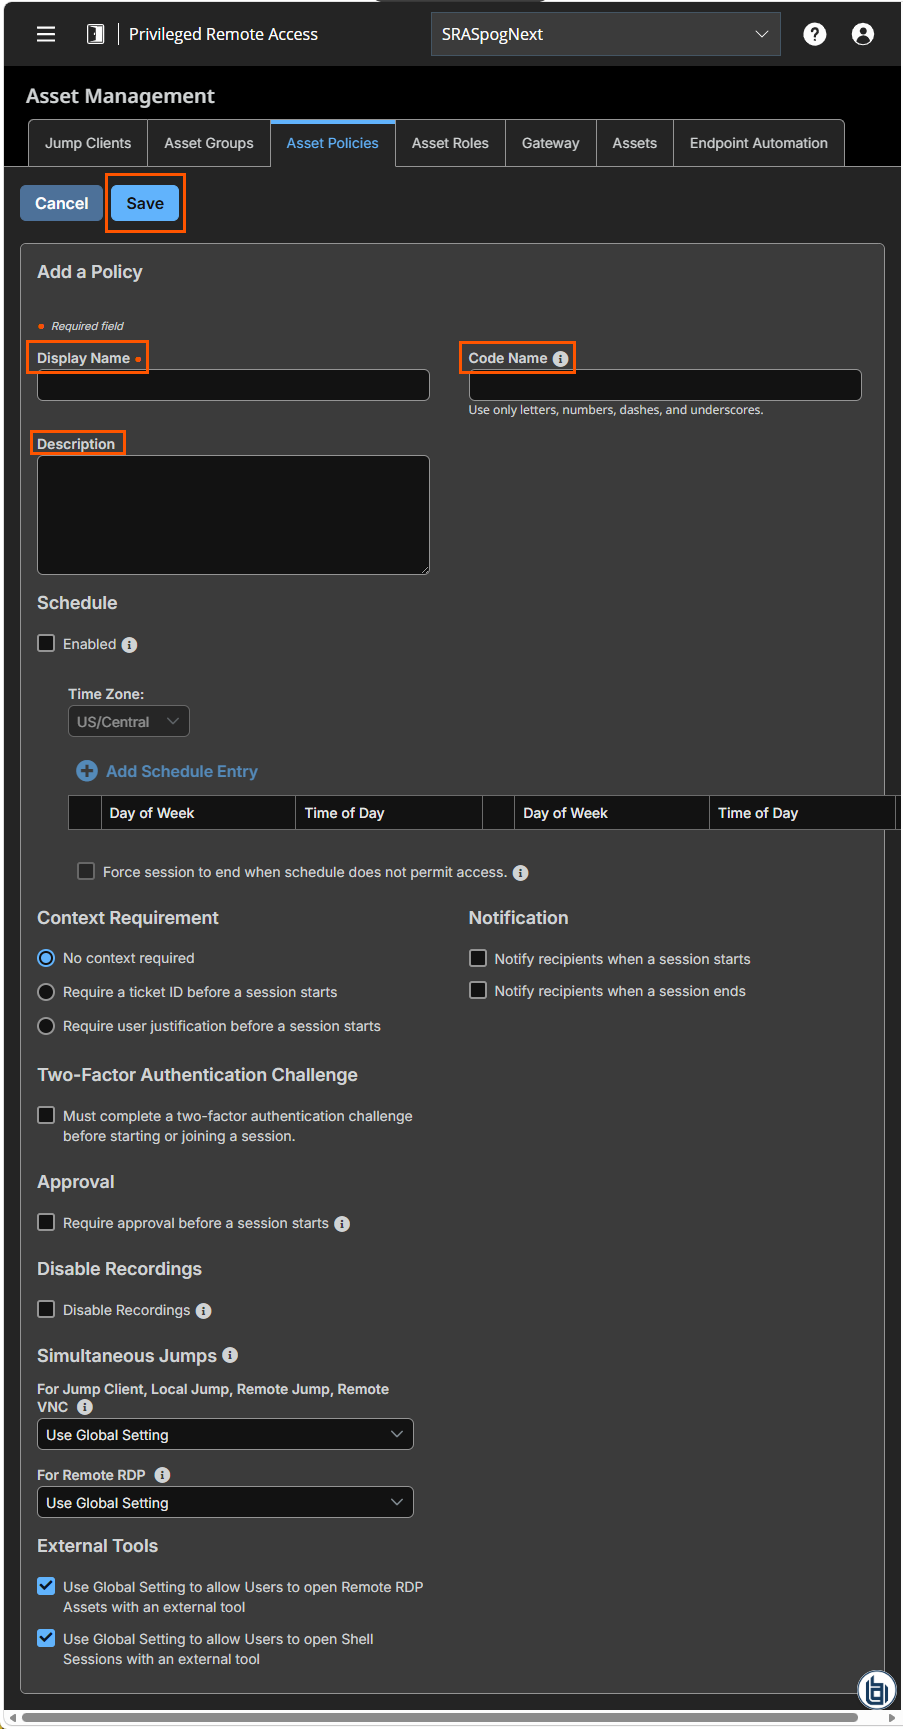Screen dimensions: 903x1729
Task: Click into the Description text area
Action: [233, 515]
